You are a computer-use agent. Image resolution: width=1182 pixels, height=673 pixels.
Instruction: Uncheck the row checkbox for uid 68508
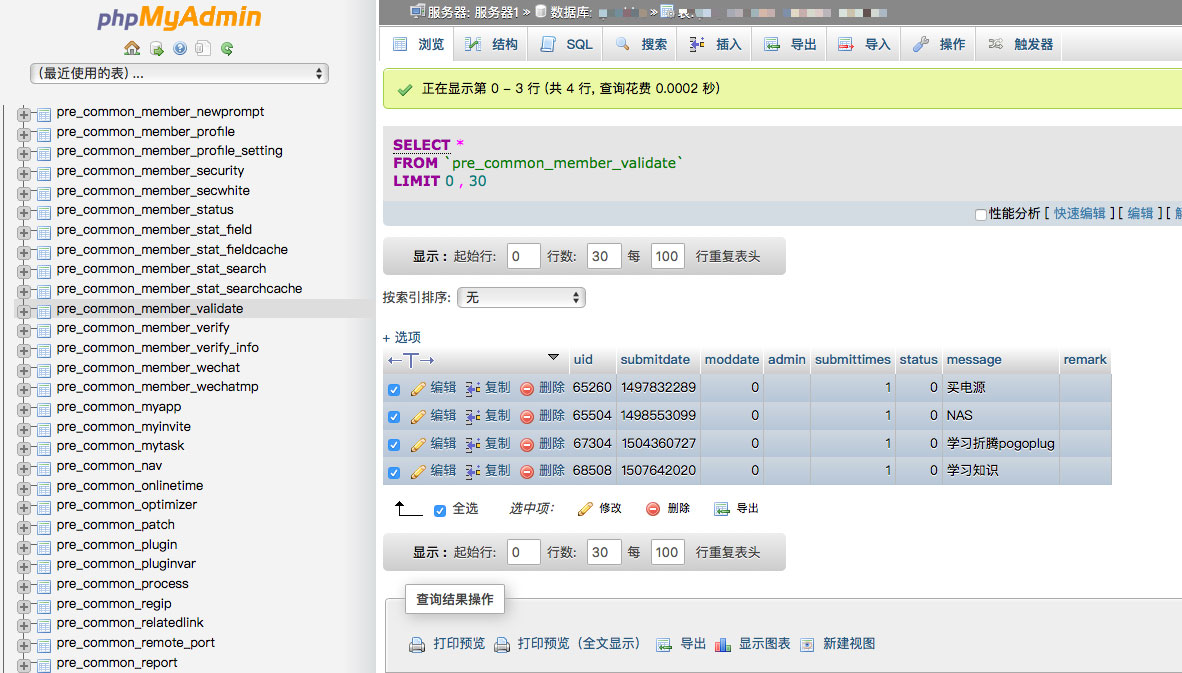pyautogui.click(x=393, y=473)
